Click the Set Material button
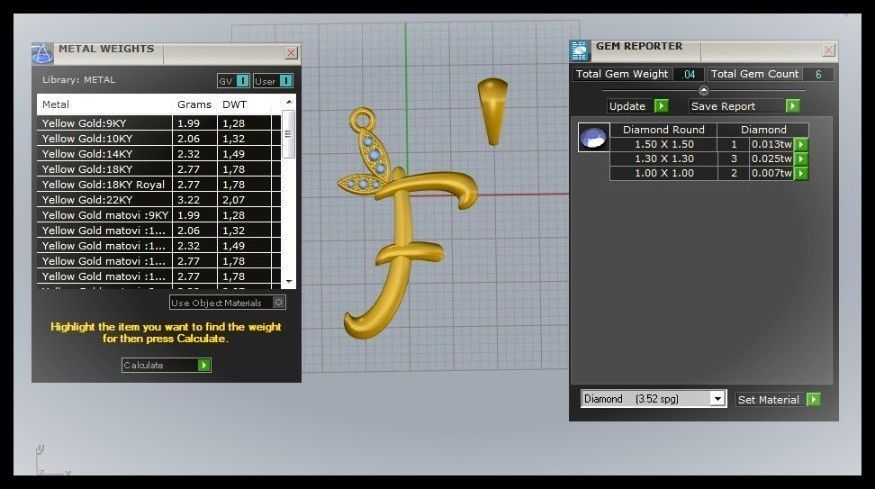Image resolution: width=875 pixels, height=489 pixels. click(x=778, y=400)
